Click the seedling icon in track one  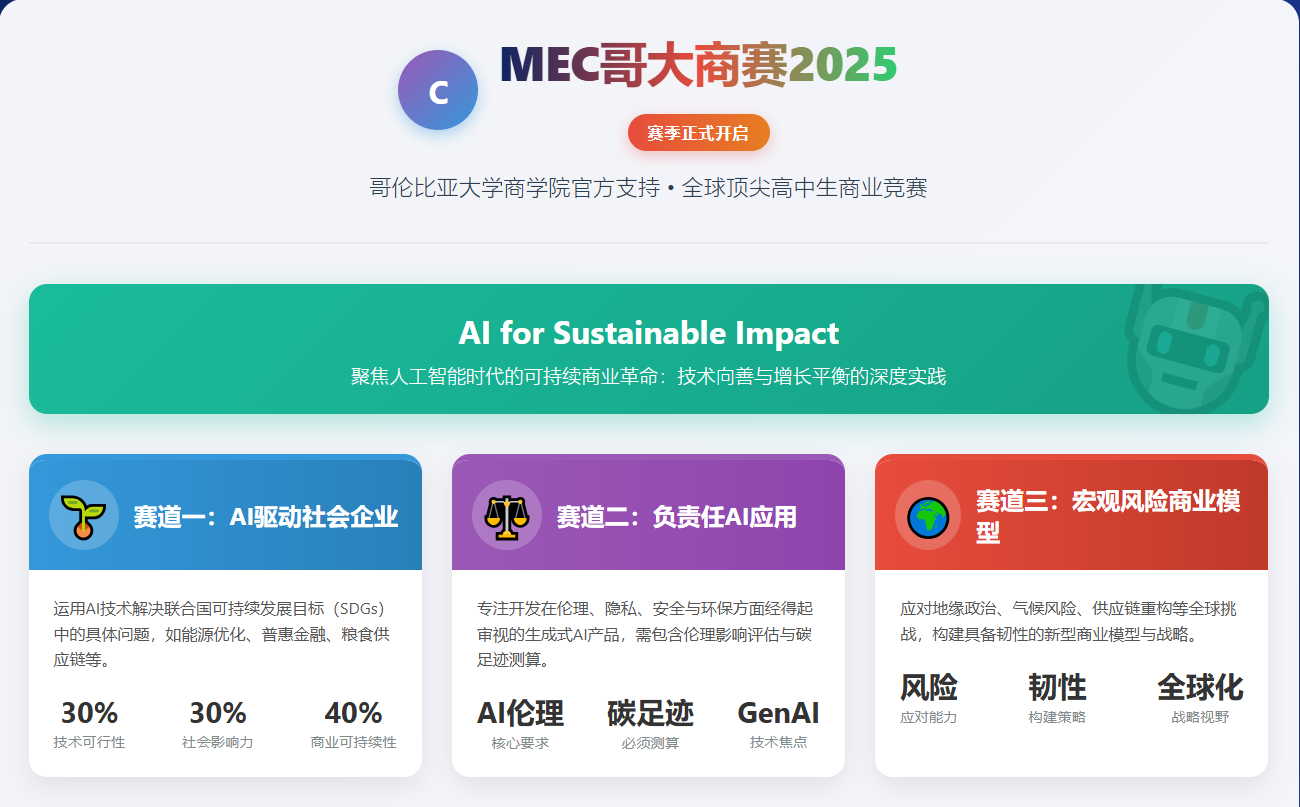tap(83, 515)
